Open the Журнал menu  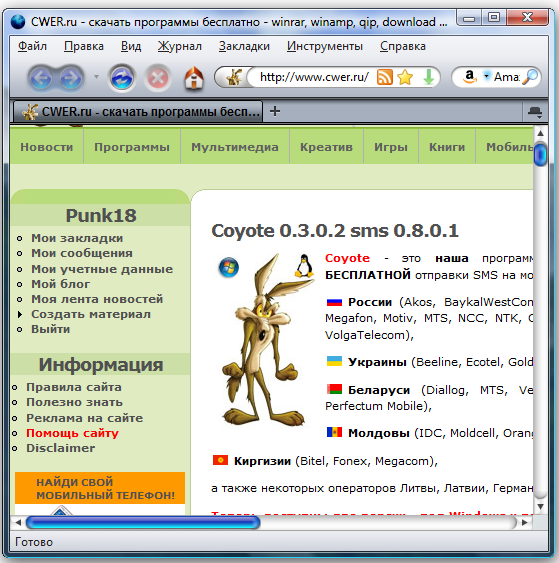coord(180,46)
